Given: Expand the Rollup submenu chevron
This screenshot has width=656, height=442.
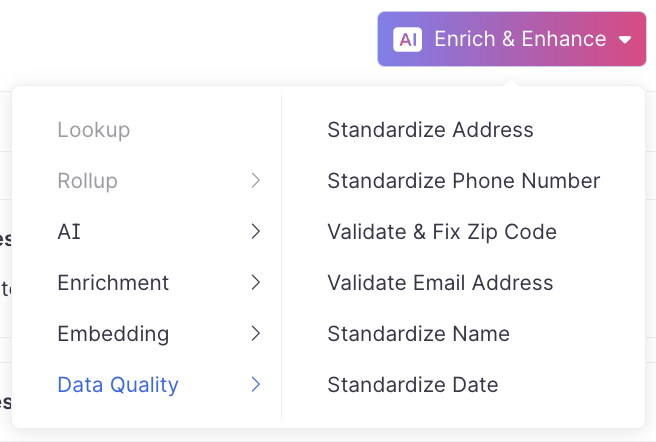Looking at the screenshot, I should pos(256,181).
